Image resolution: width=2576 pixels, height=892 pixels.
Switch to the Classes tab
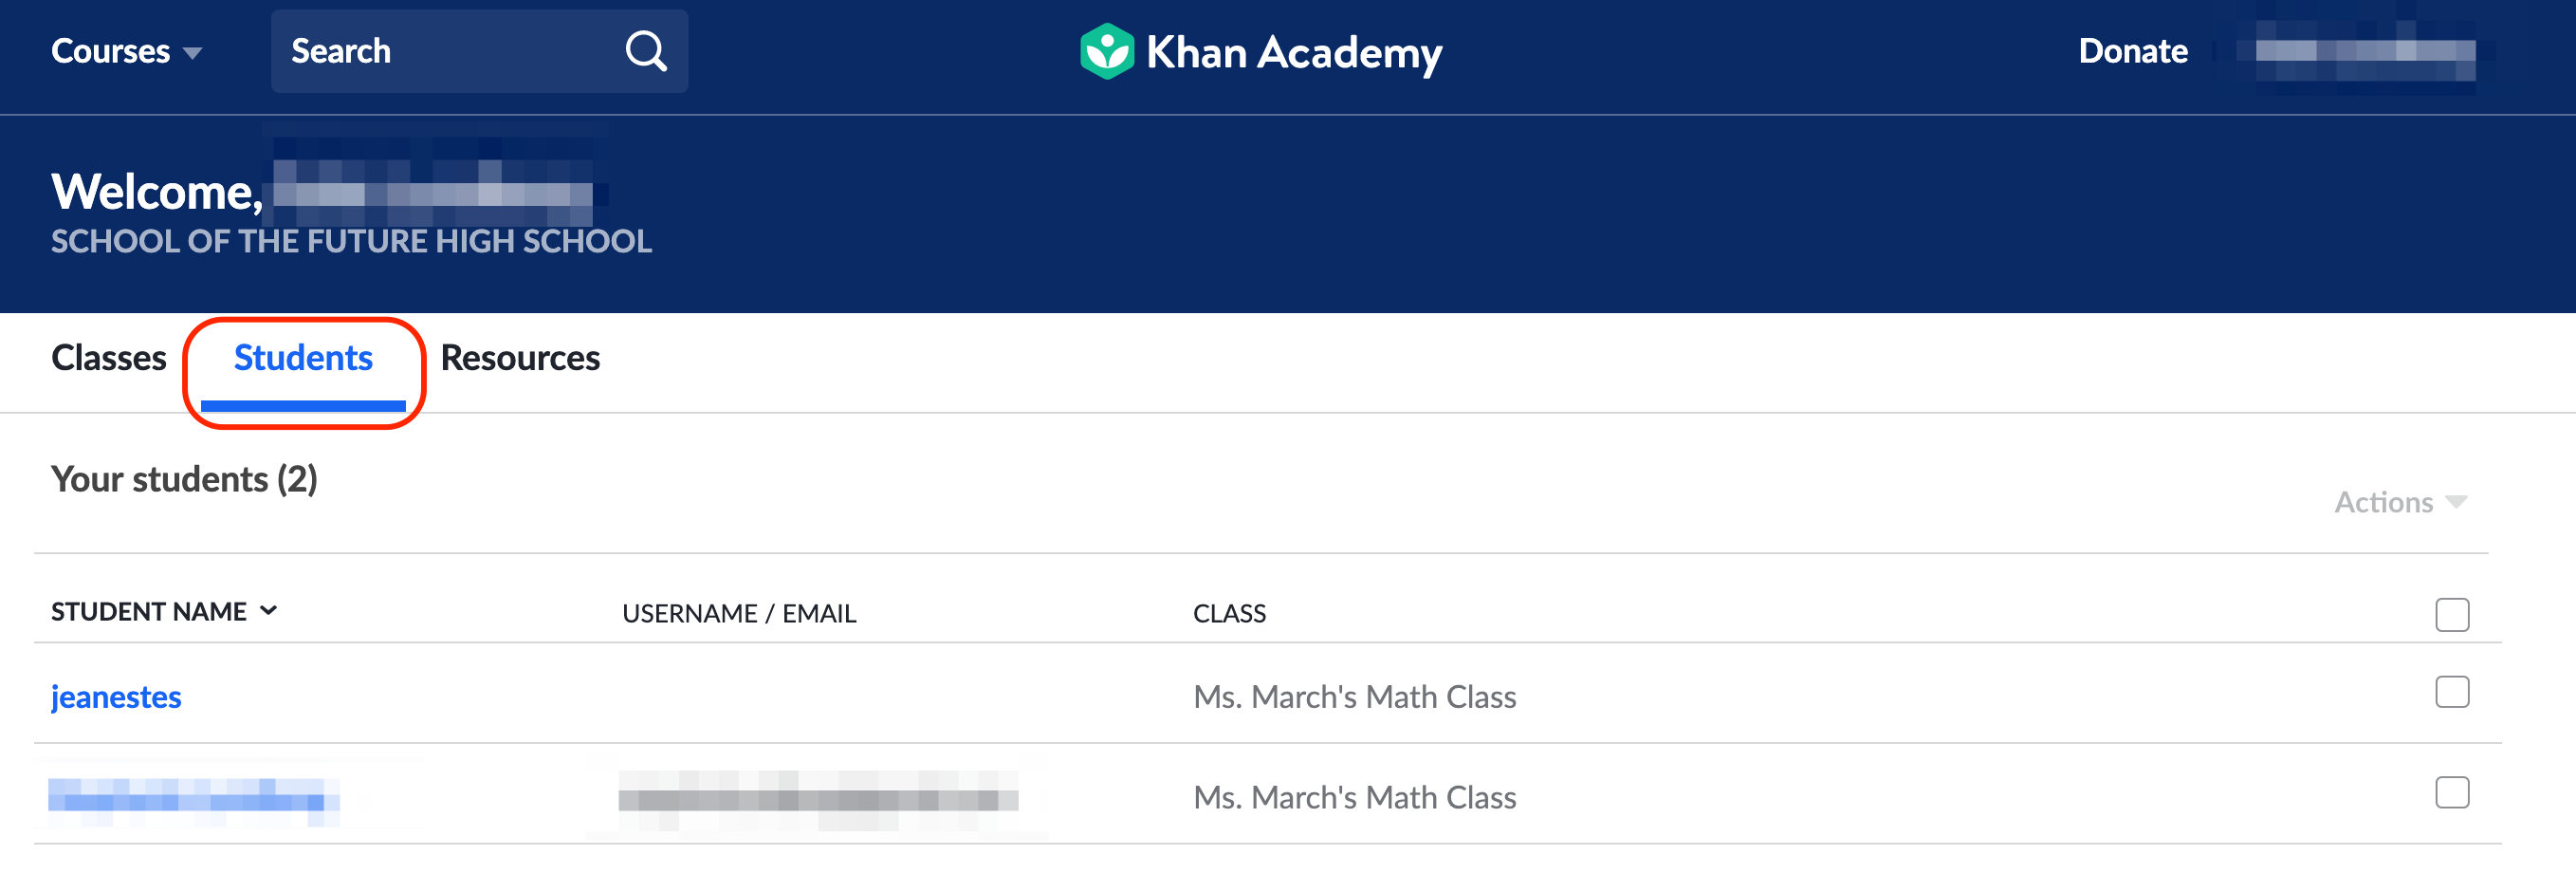click(x=109, y=358)
